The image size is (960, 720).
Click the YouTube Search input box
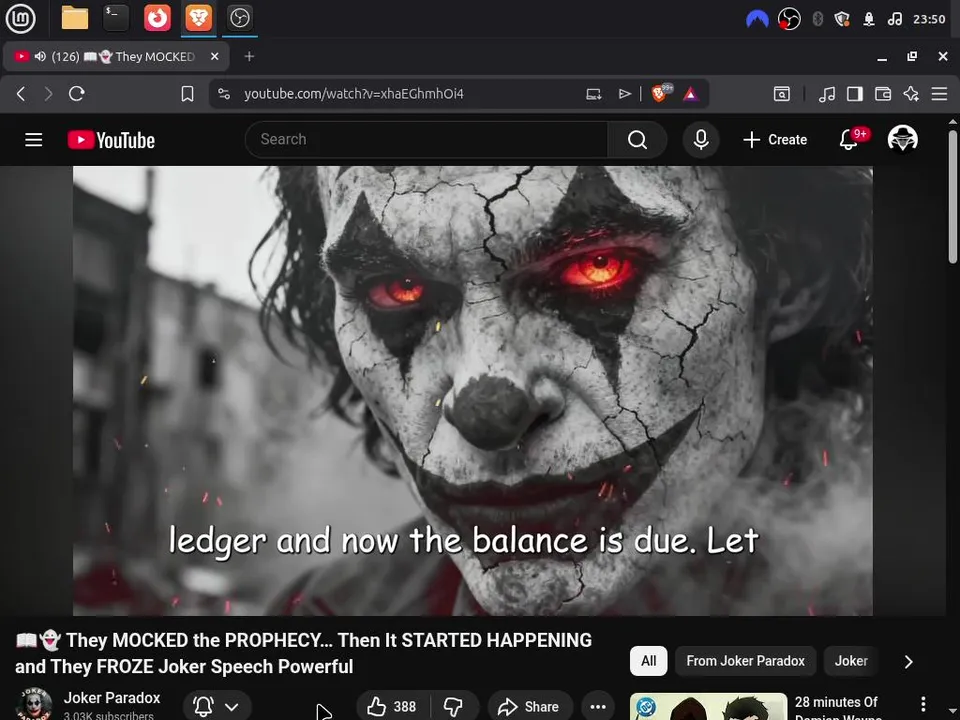tap(426, 140)
